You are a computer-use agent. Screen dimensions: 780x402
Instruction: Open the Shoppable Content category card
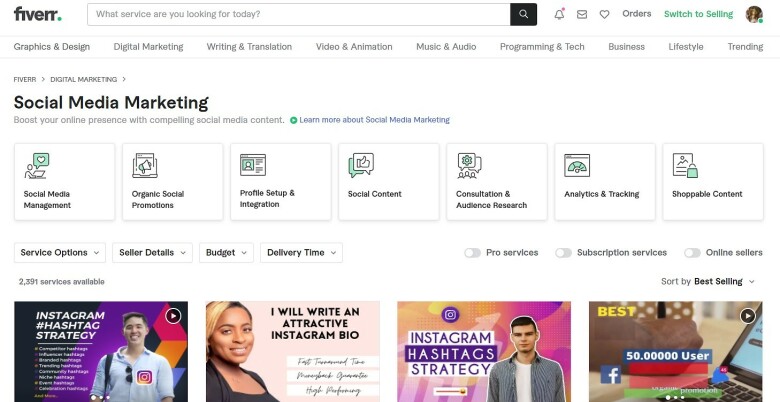point(713,182)
